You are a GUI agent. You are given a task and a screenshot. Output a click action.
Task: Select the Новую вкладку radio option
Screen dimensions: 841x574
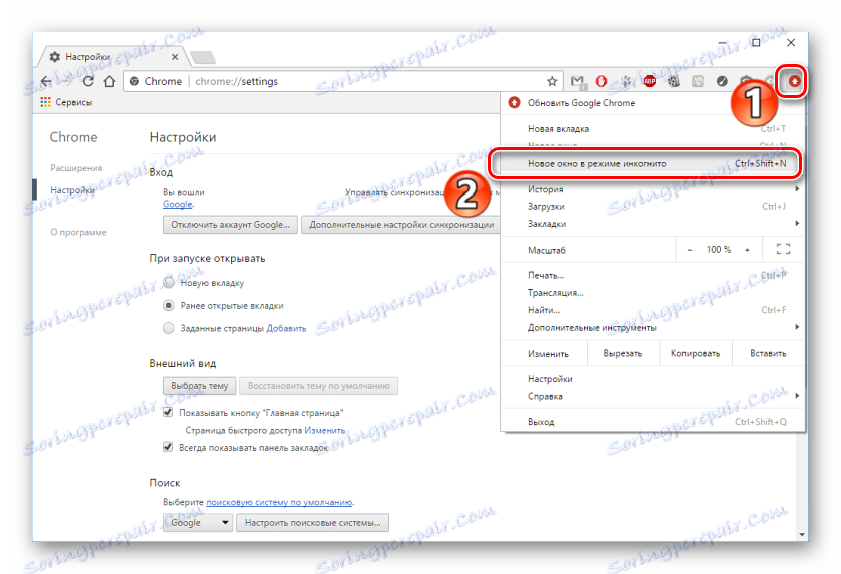168,283
